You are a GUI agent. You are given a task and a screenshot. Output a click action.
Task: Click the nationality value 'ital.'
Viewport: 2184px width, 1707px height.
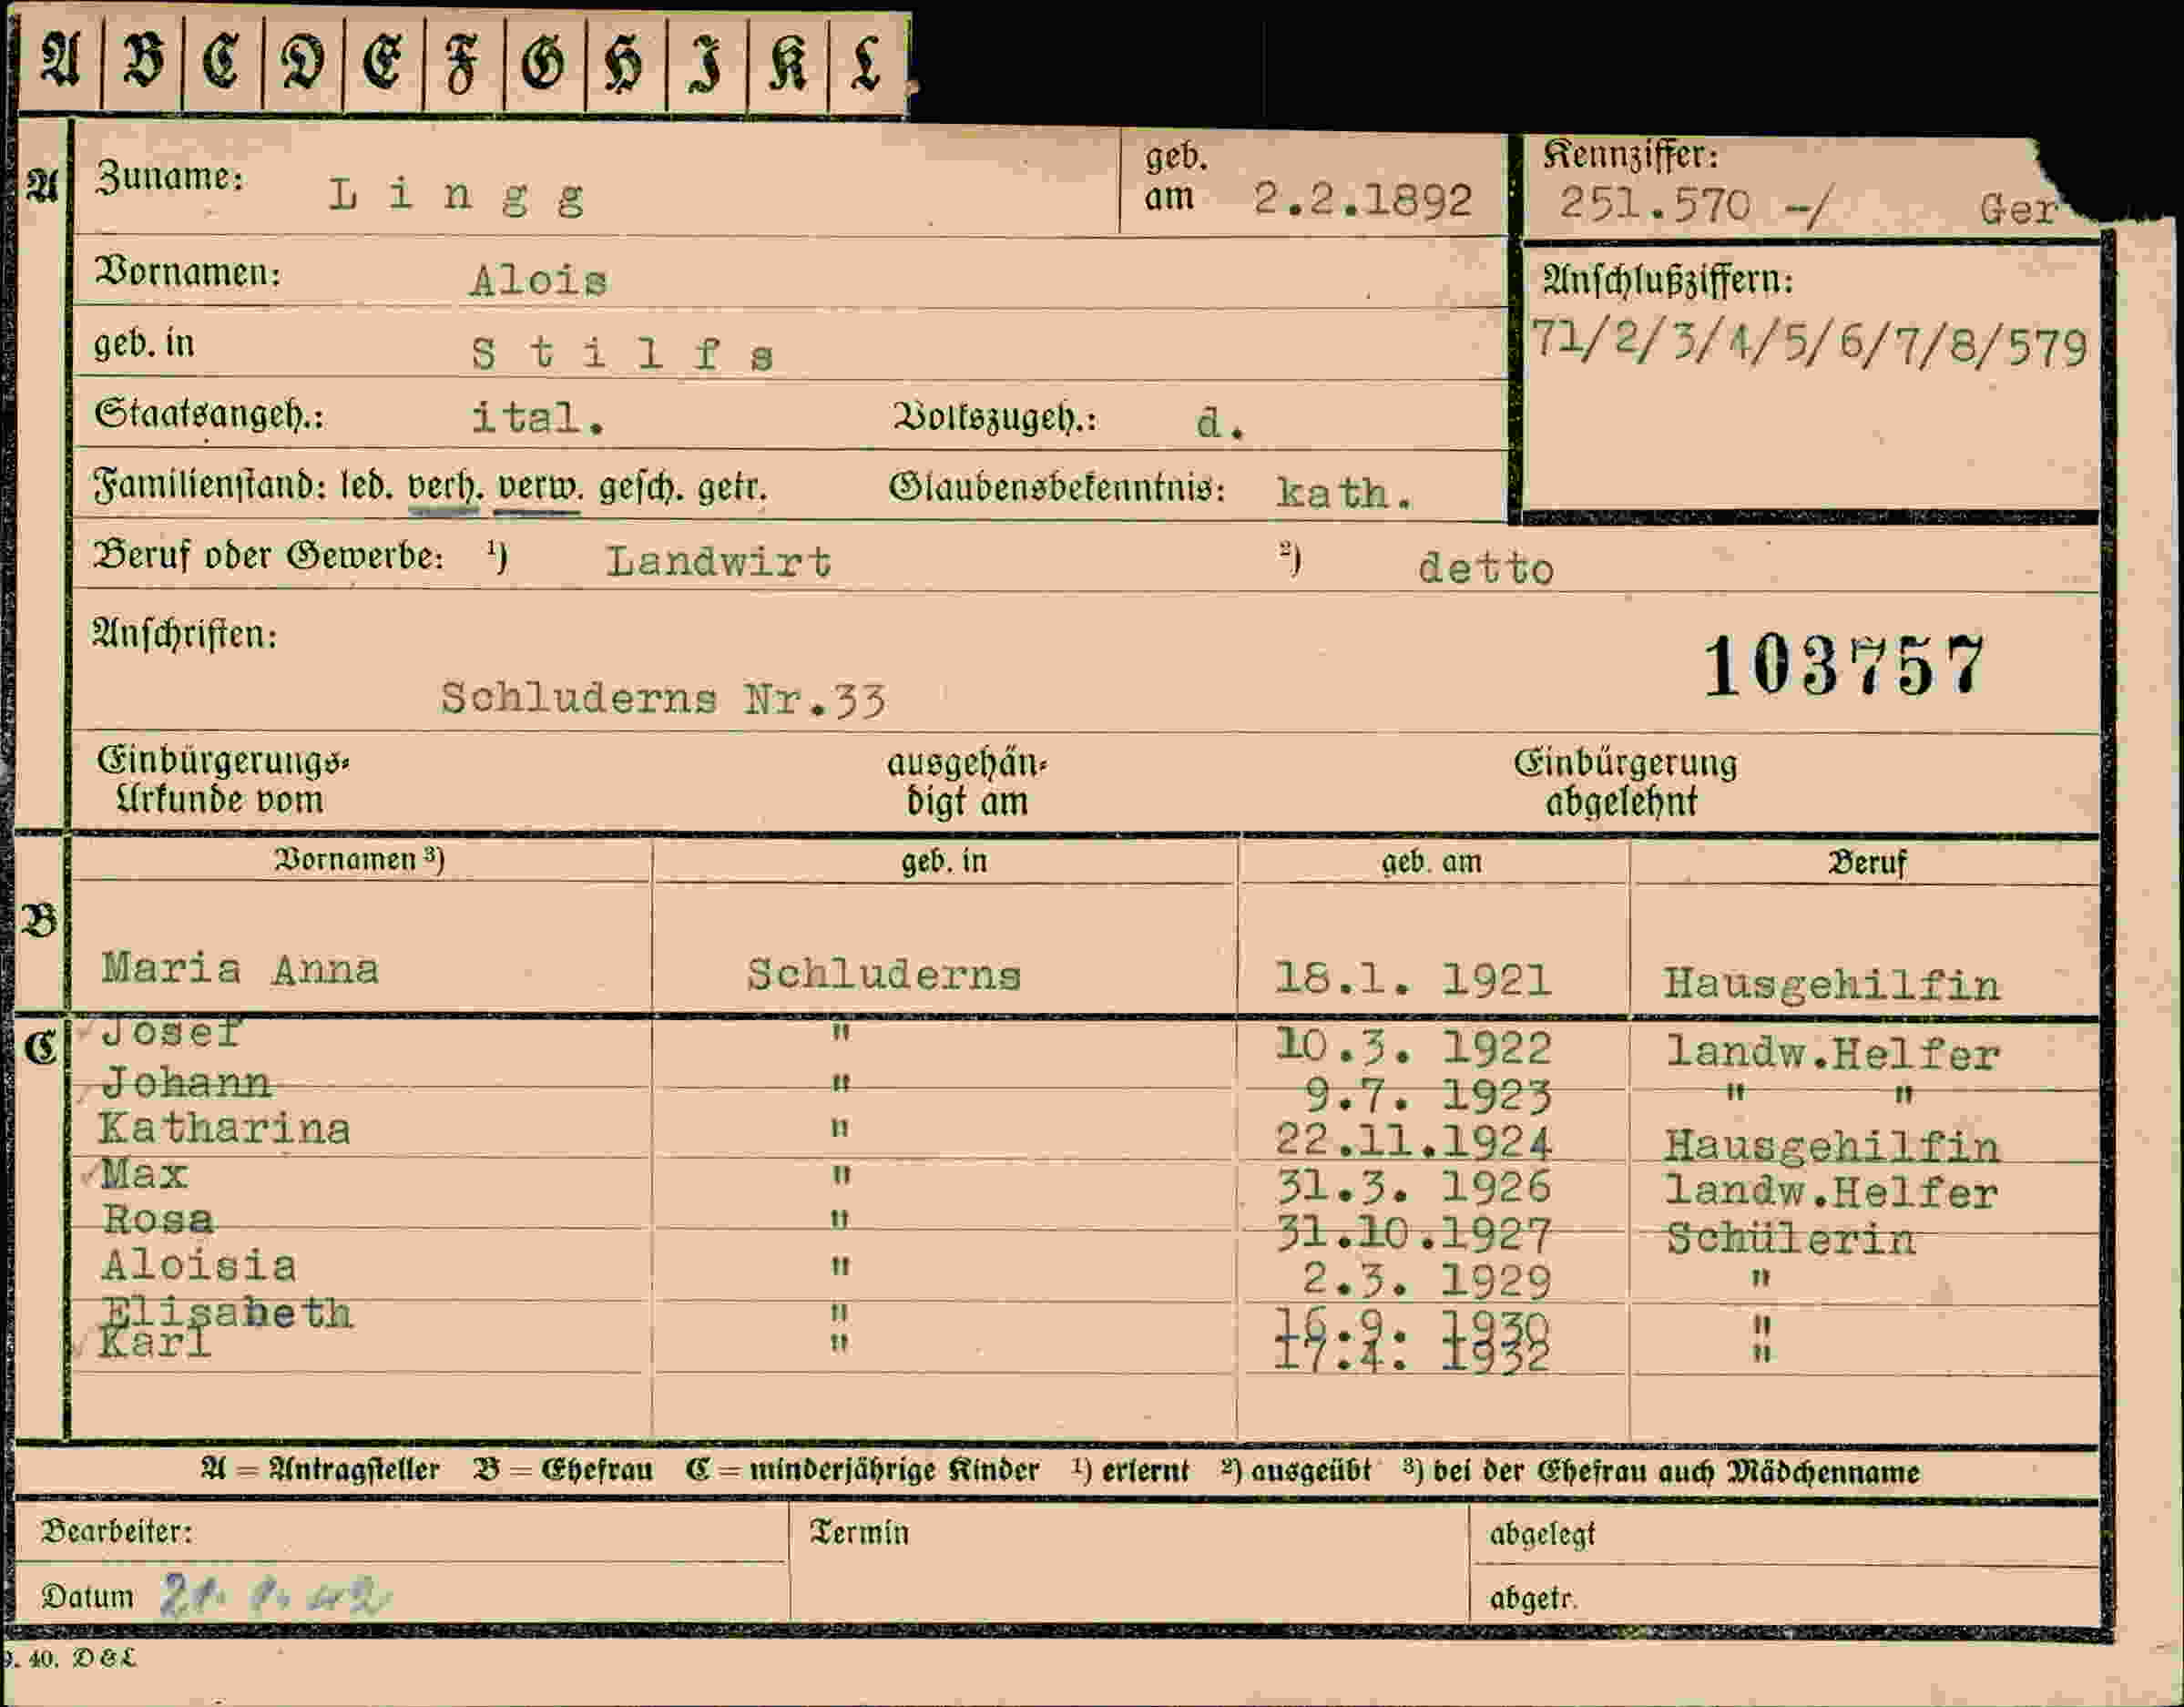(537, 418)
